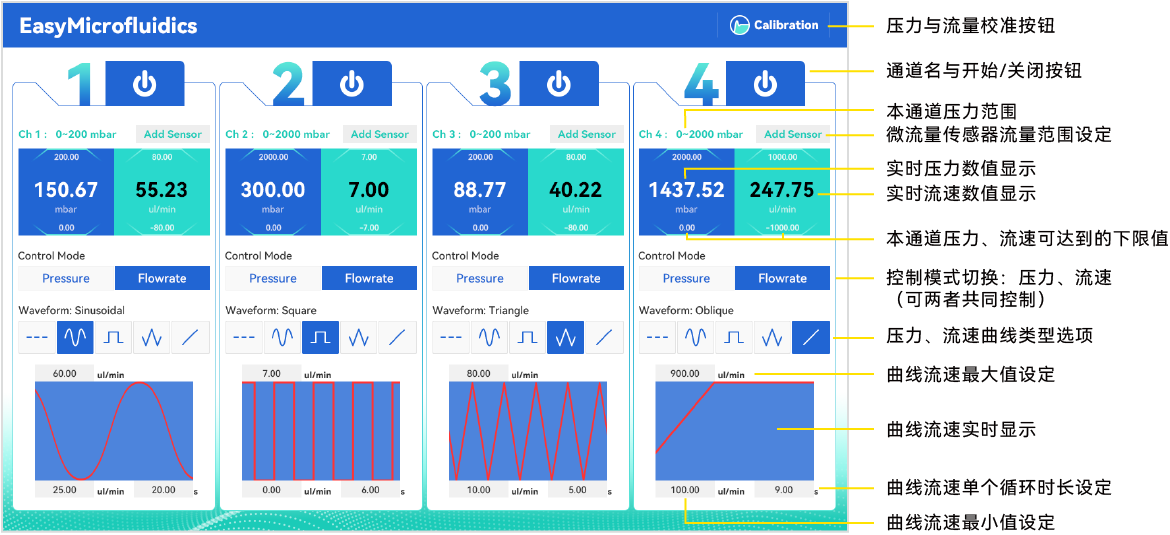Screen dimensions: 1170x535
Task: Click channel 4 min flowrate field 100.00
Action: click(685, 490)
